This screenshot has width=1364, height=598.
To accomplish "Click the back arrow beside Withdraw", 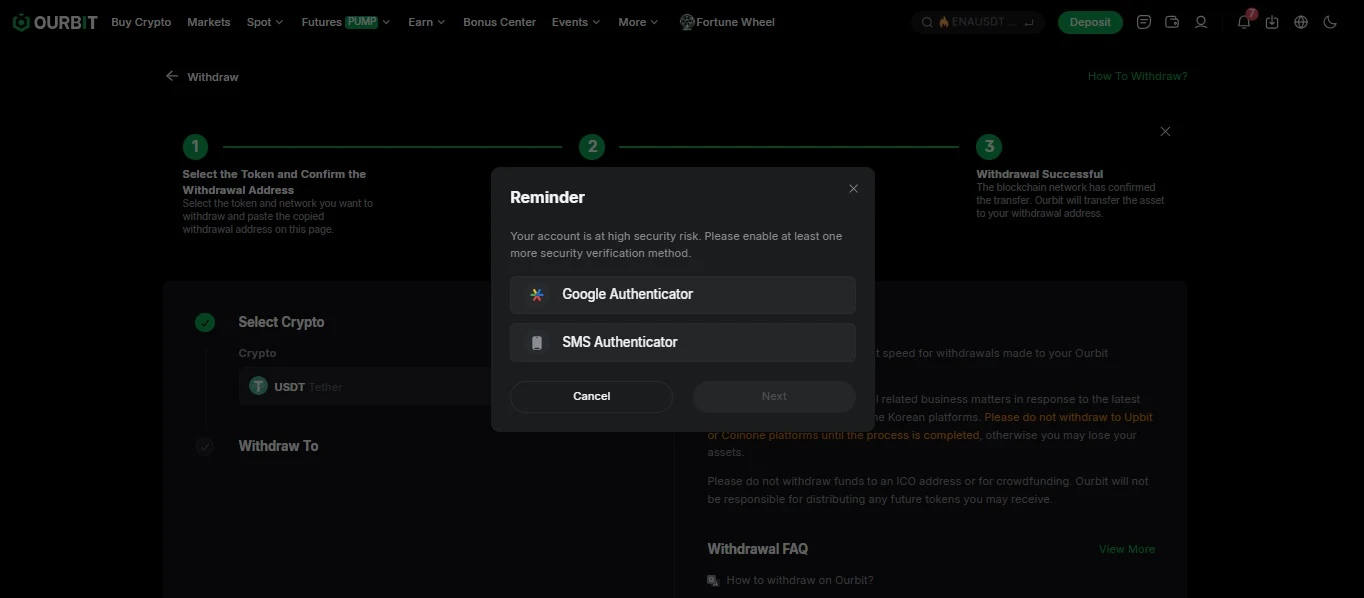I will click(x=172, y=76).
